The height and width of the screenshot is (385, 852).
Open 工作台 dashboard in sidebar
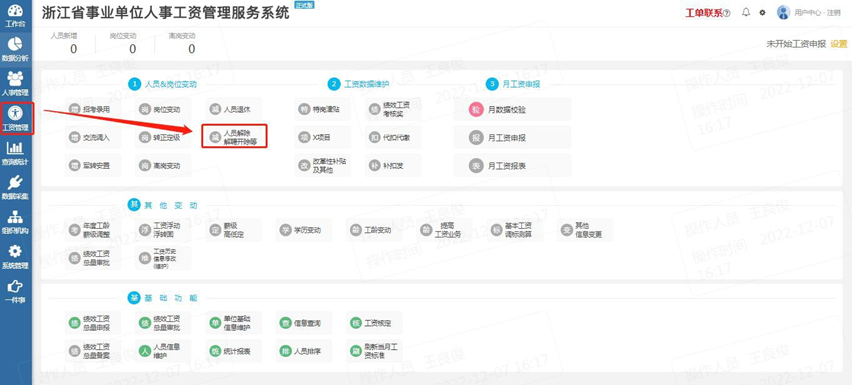16,16
